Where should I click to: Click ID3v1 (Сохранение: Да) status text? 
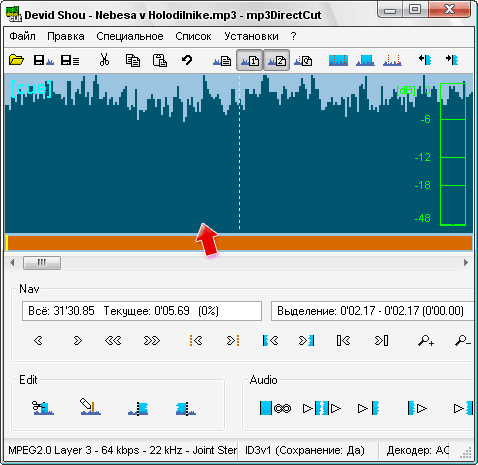coord(305,450)
